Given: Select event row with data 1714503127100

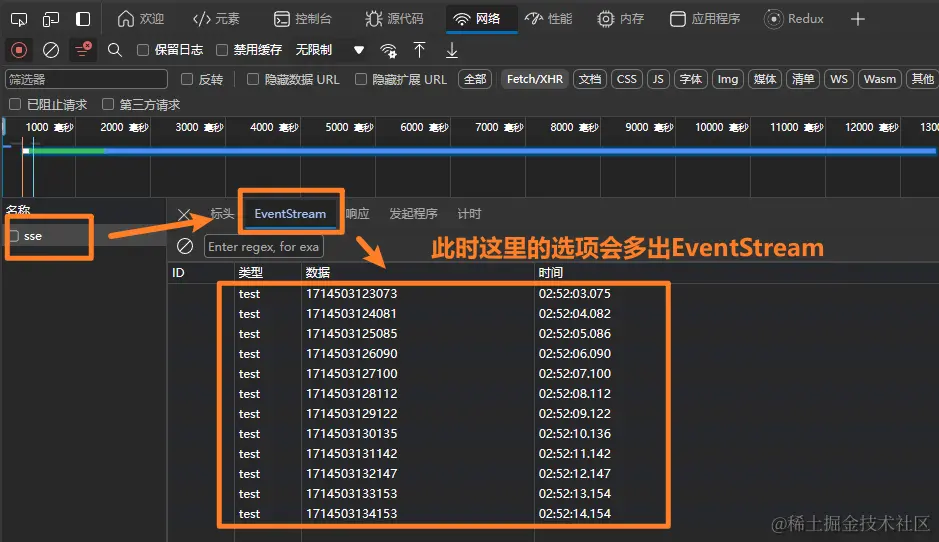Looking at the screenshot, I should pyautogui.click(x=553, y=374).
